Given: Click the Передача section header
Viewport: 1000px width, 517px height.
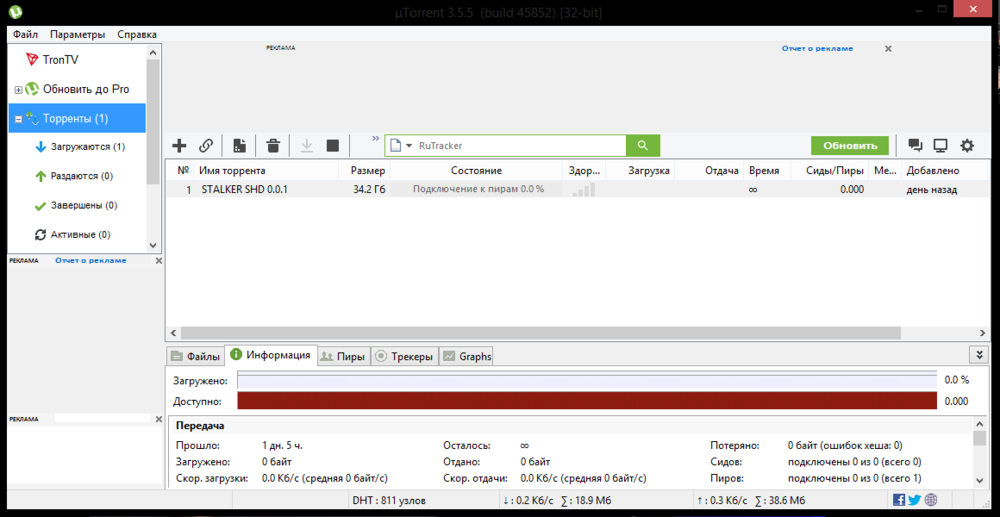Looking at the screenshot, I should tap(200, 425).
